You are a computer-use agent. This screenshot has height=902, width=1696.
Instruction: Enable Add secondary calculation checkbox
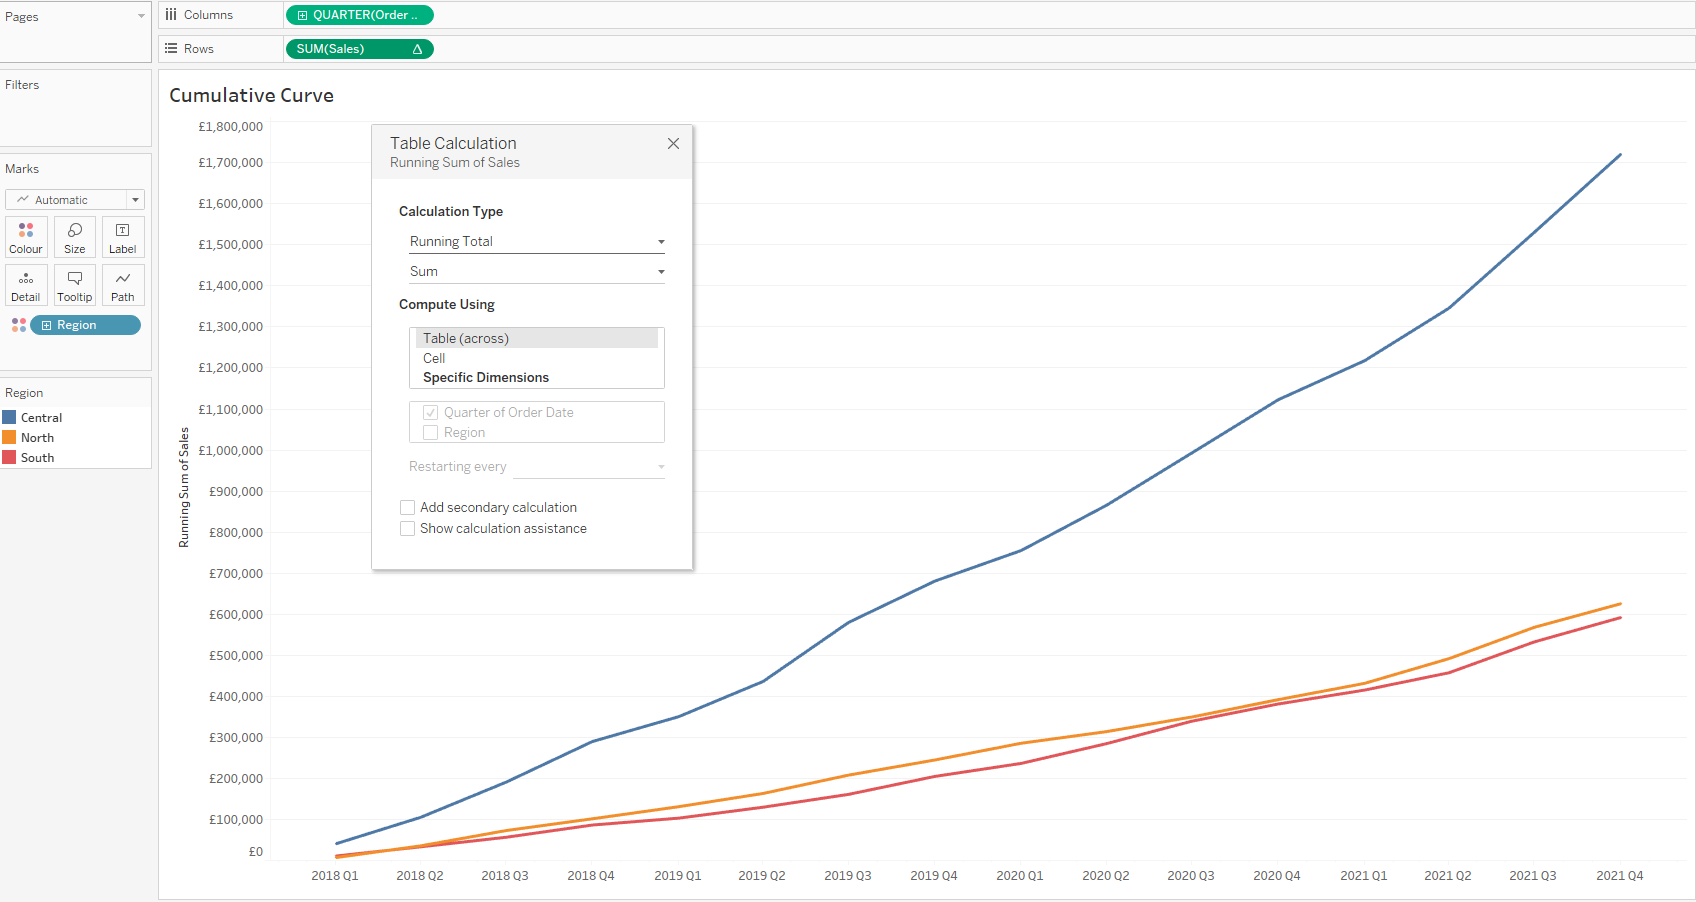pyautogui.click(x=408, y=508)
